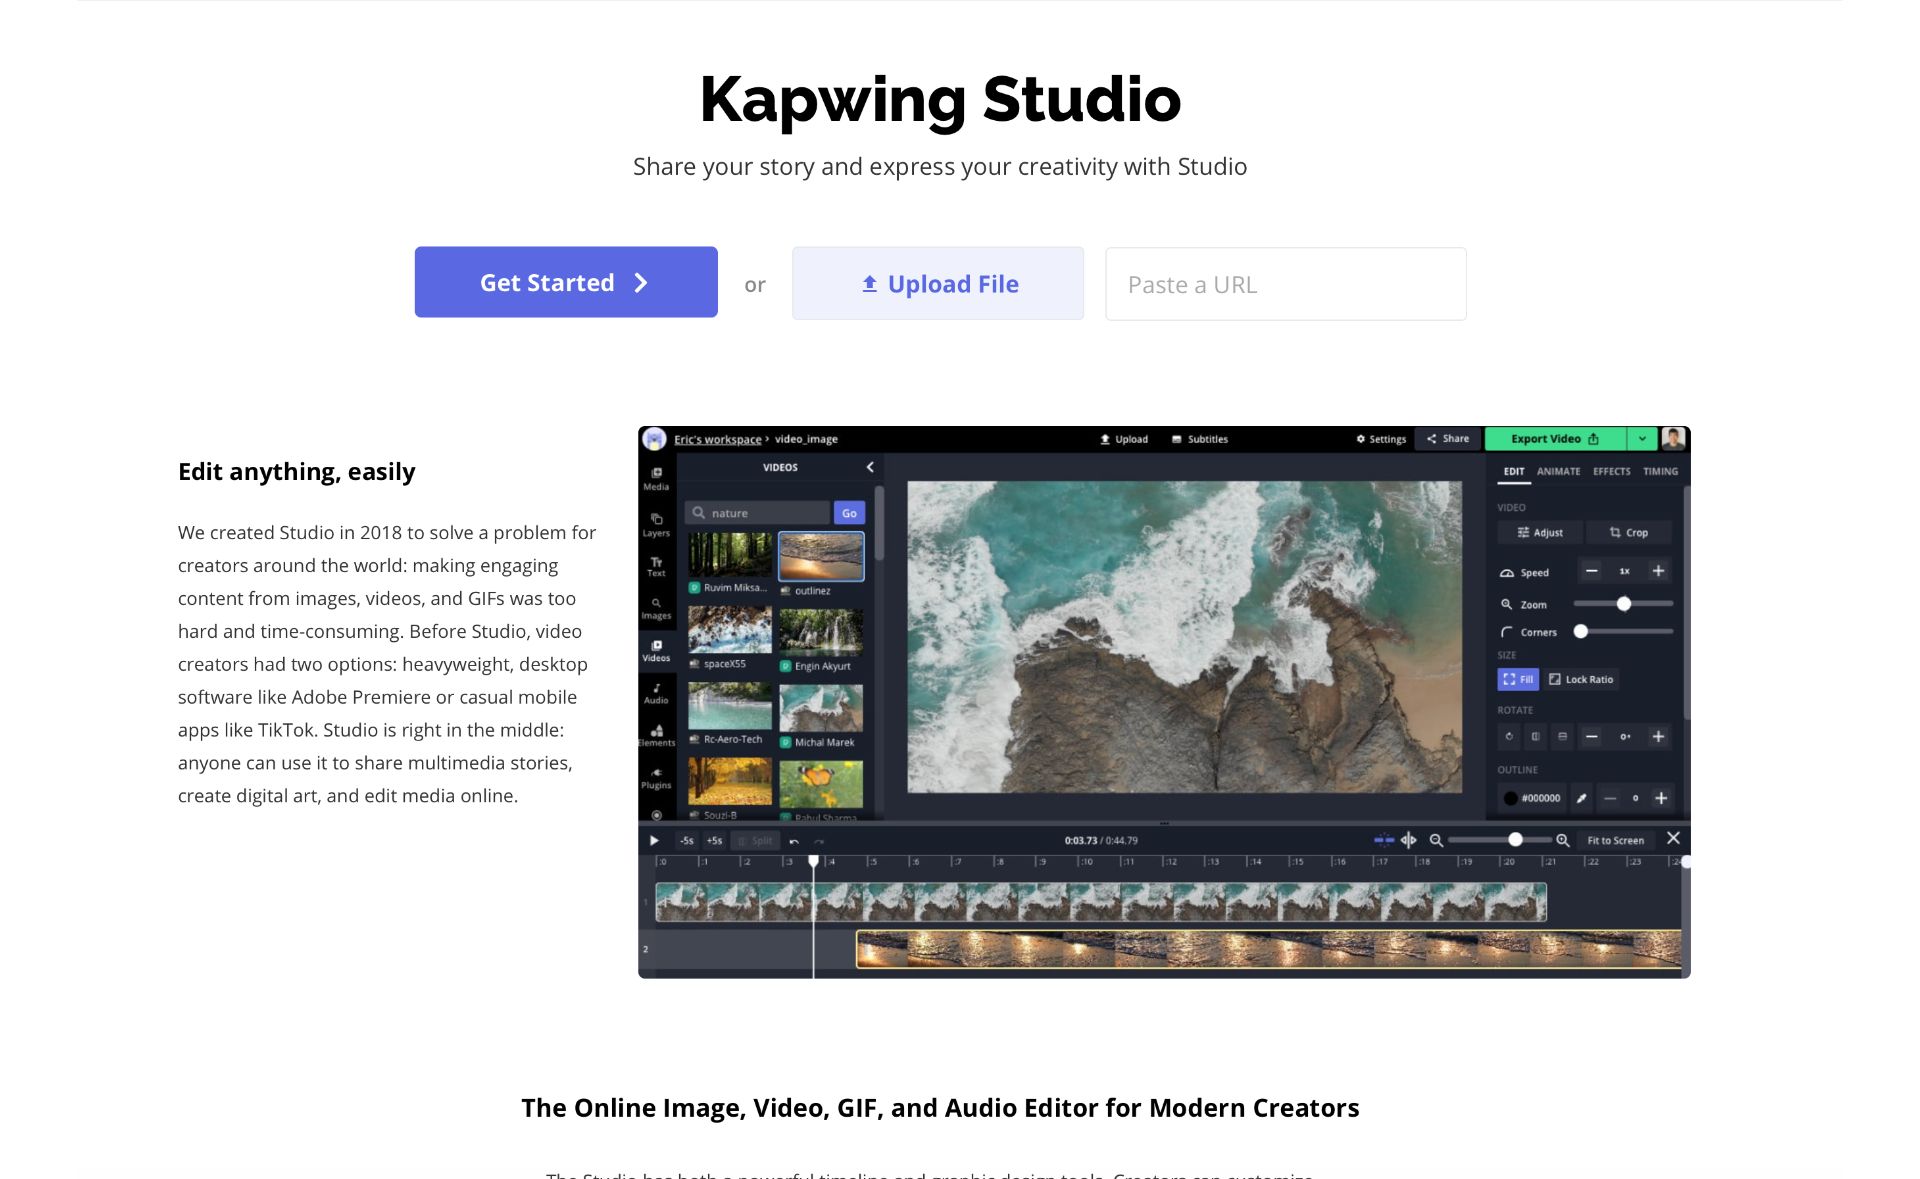
Task: Click the timeline zoom-out magnifier
Action: [1436, 840]
